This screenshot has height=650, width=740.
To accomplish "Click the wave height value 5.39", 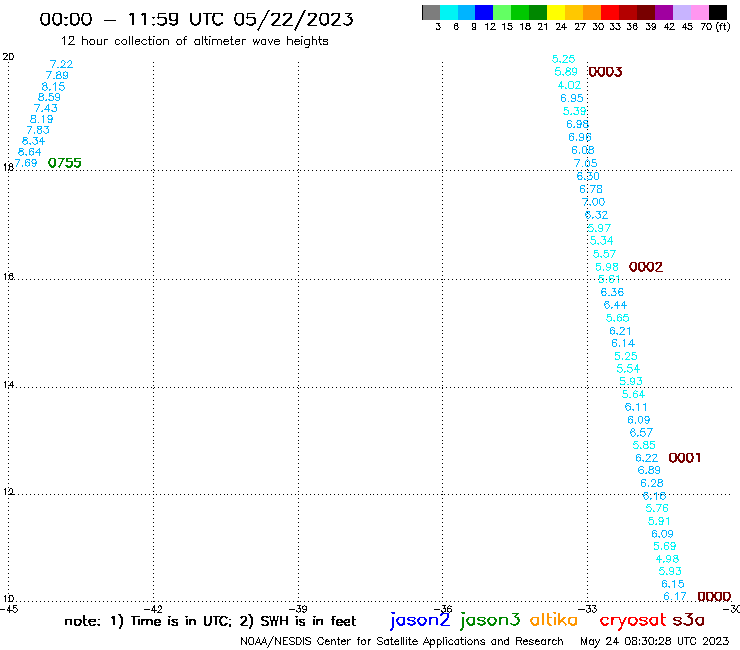I will tap(574, 111).
